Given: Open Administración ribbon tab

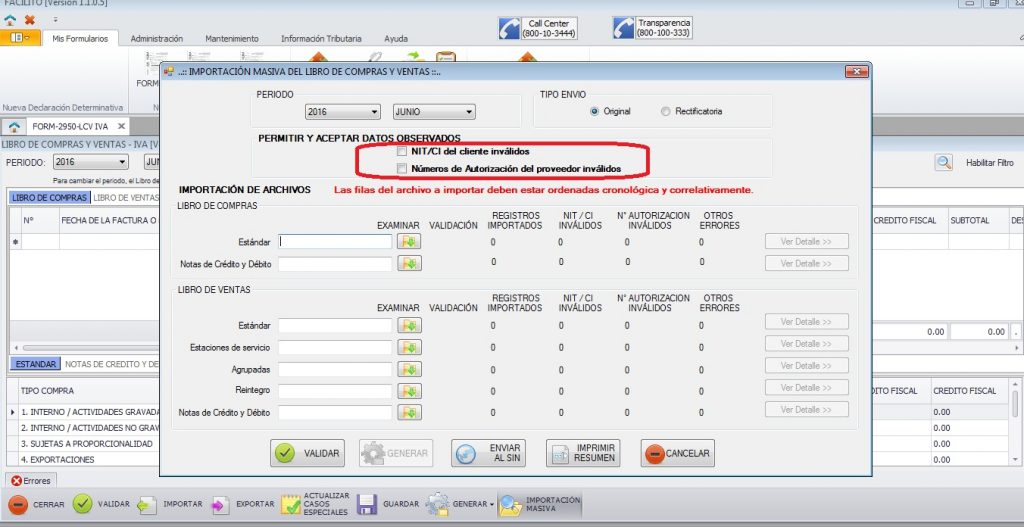Looking at the screenshot, I should (157, 39).
